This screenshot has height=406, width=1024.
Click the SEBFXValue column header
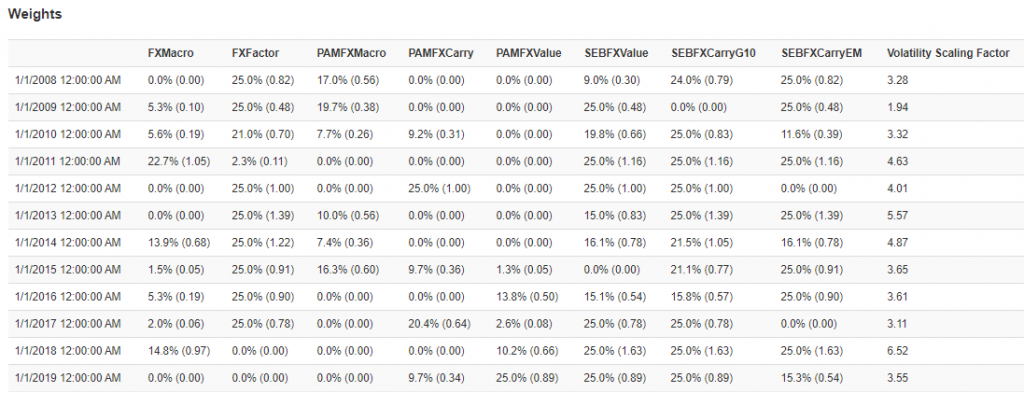pyautogui.click(x=616, y=54)
